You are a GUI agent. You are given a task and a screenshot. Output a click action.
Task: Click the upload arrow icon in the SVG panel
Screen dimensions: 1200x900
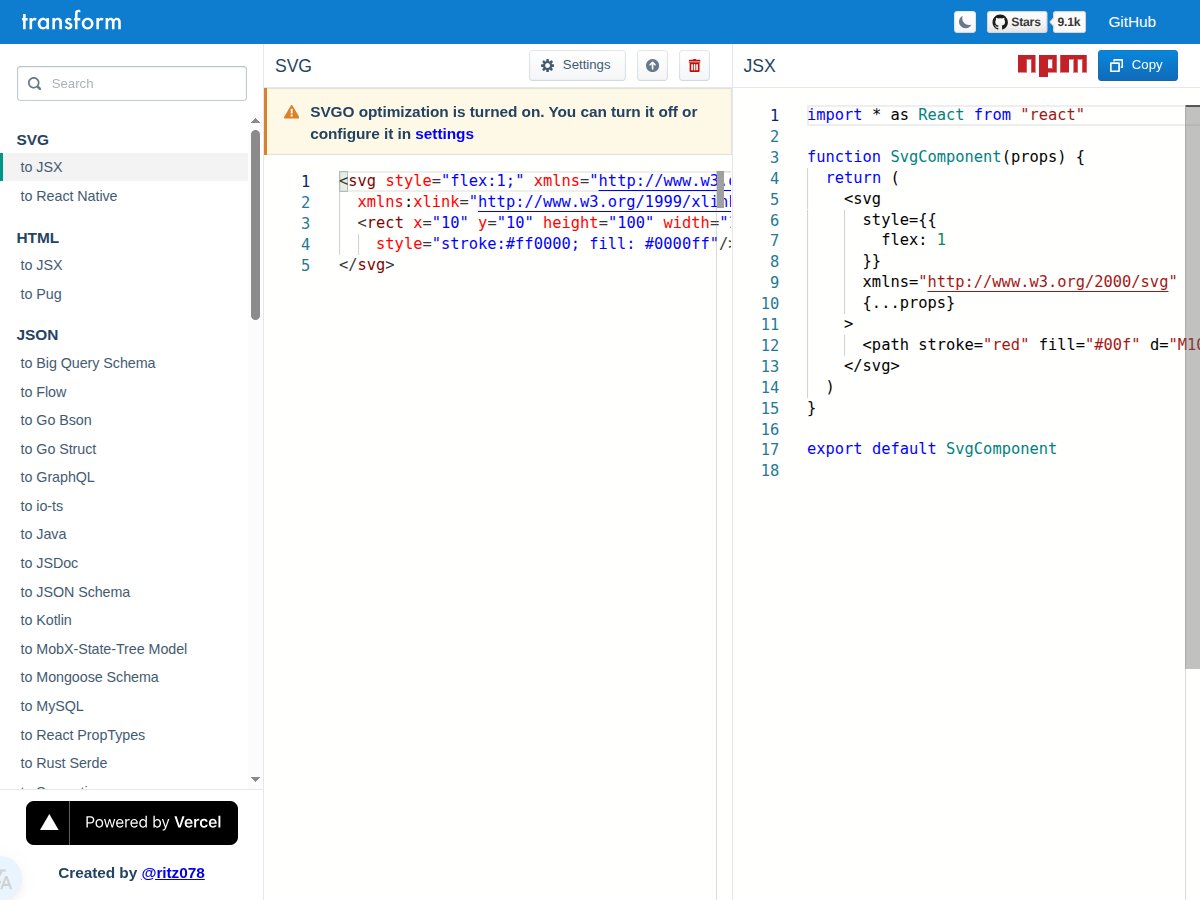[652, 65]
